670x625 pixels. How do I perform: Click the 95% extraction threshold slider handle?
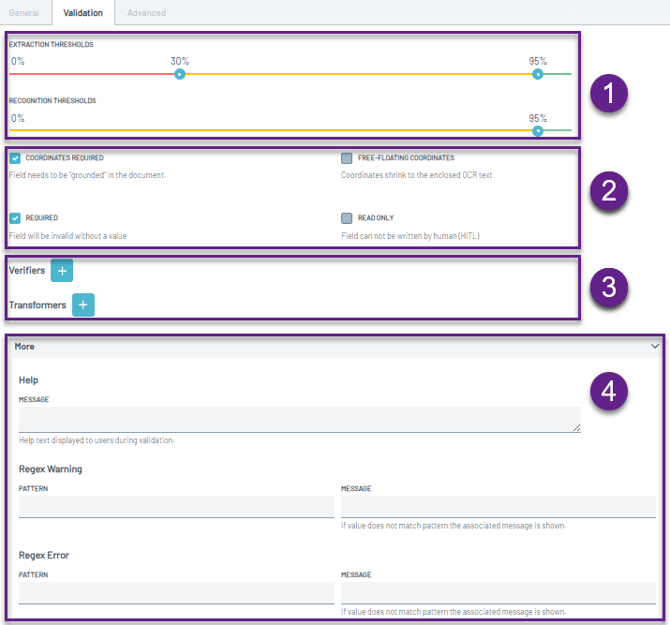(x=538, y=74)
